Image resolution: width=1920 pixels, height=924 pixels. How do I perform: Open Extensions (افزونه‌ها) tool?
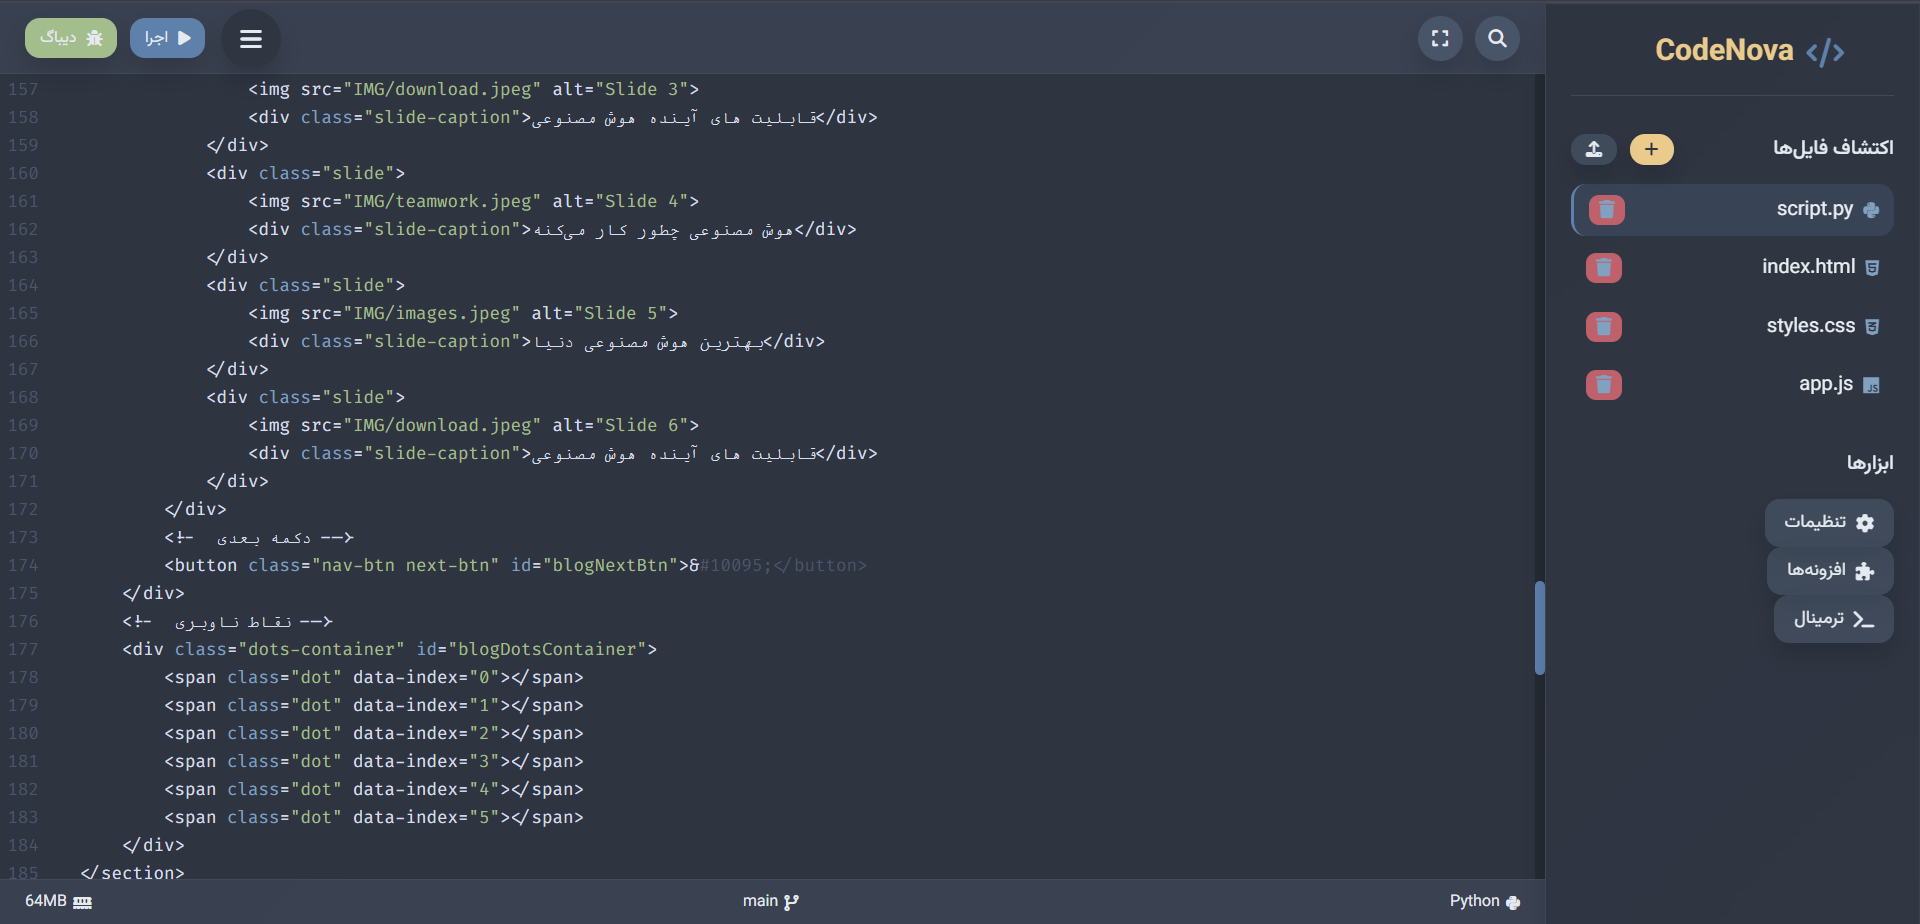(x=1829, y=570)
